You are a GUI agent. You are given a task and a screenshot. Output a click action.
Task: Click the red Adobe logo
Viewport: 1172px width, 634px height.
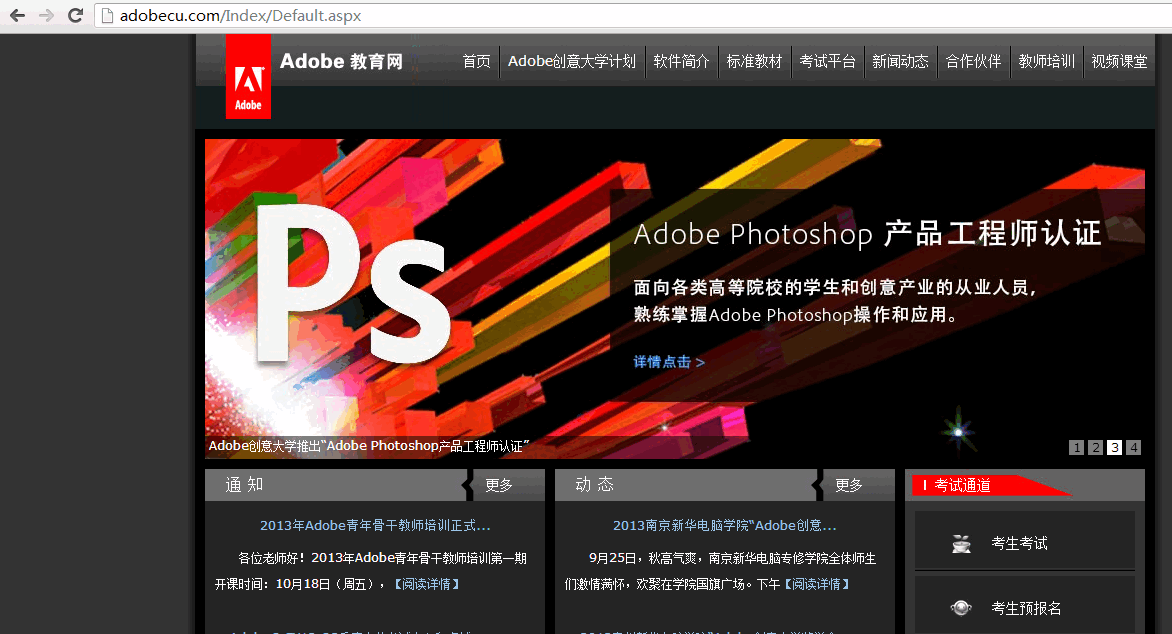[248, 77]
